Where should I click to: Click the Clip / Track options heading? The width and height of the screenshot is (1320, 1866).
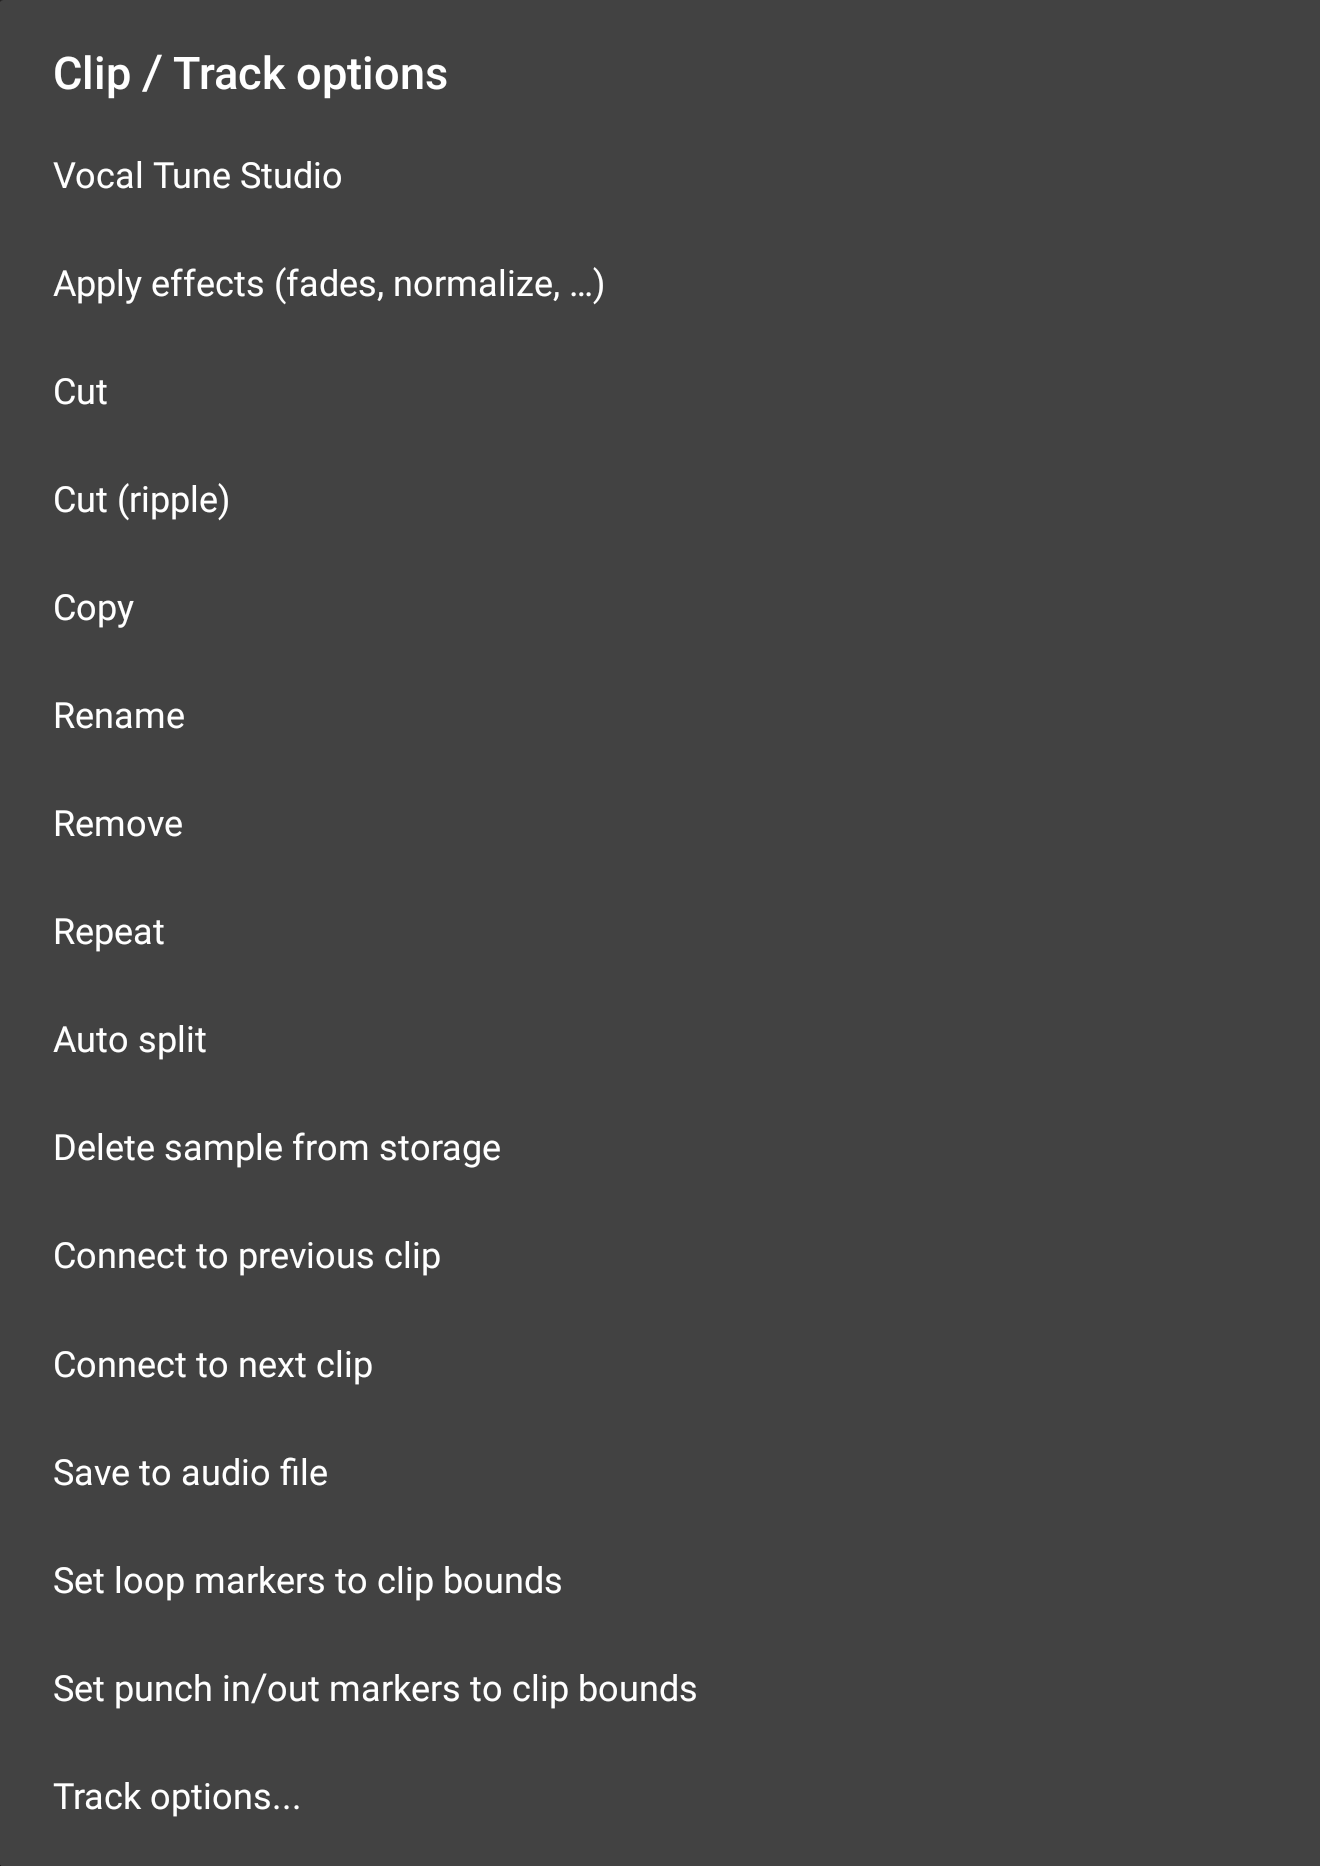pyautogui.click(x=250, y=74)
